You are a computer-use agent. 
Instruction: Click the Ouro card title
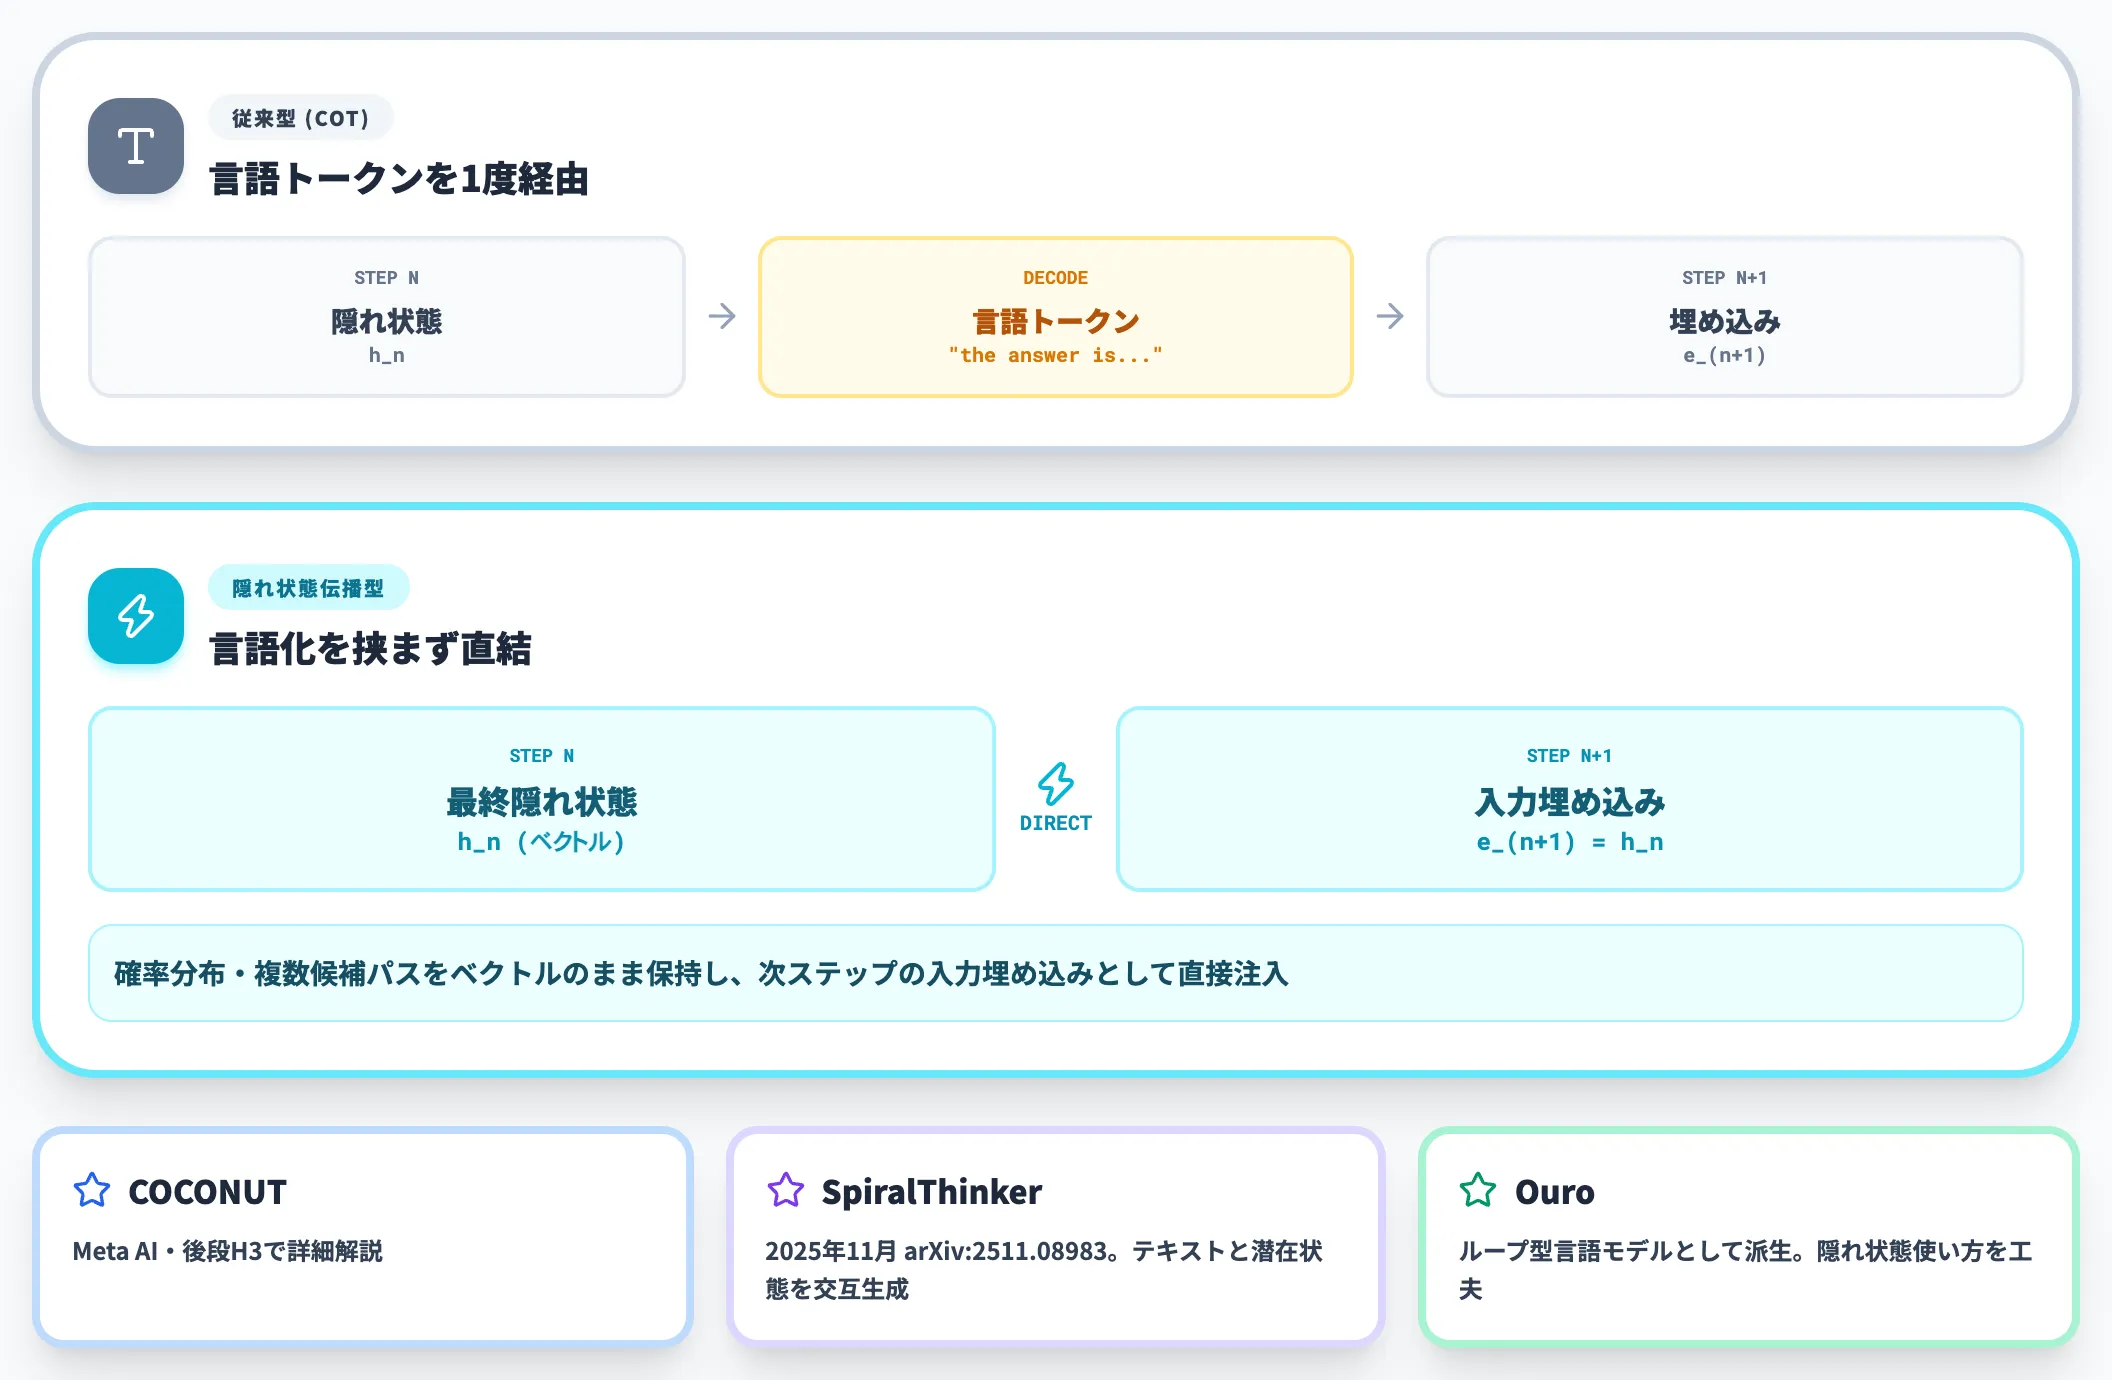pos(1555,1192)
